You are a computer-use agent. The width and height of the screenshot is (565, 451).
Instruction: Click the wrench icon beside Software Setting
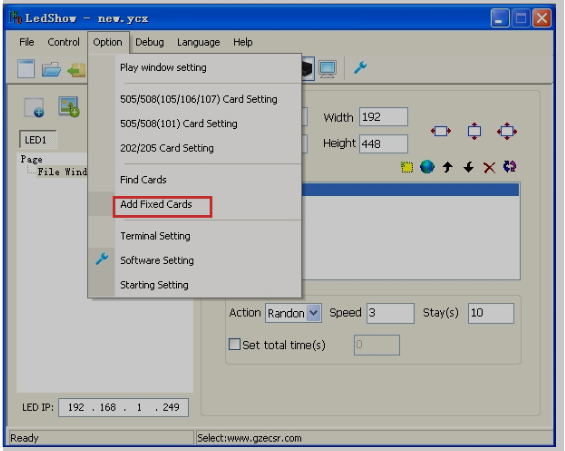click(x=102, y=259)
